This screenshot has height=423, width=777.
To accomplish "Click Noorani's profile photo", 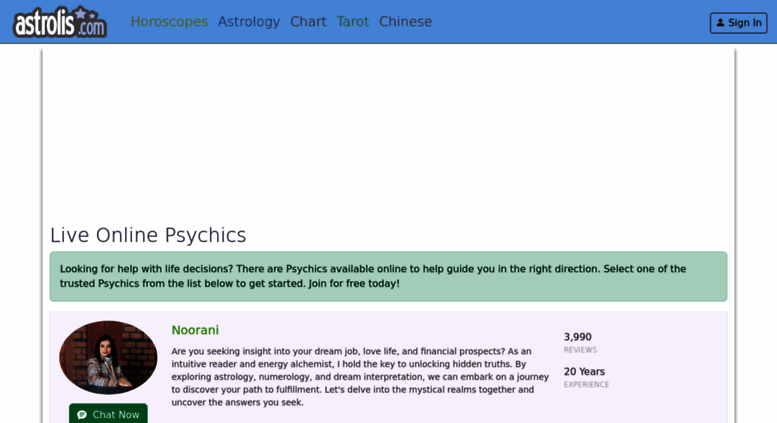I will point(108,358).
